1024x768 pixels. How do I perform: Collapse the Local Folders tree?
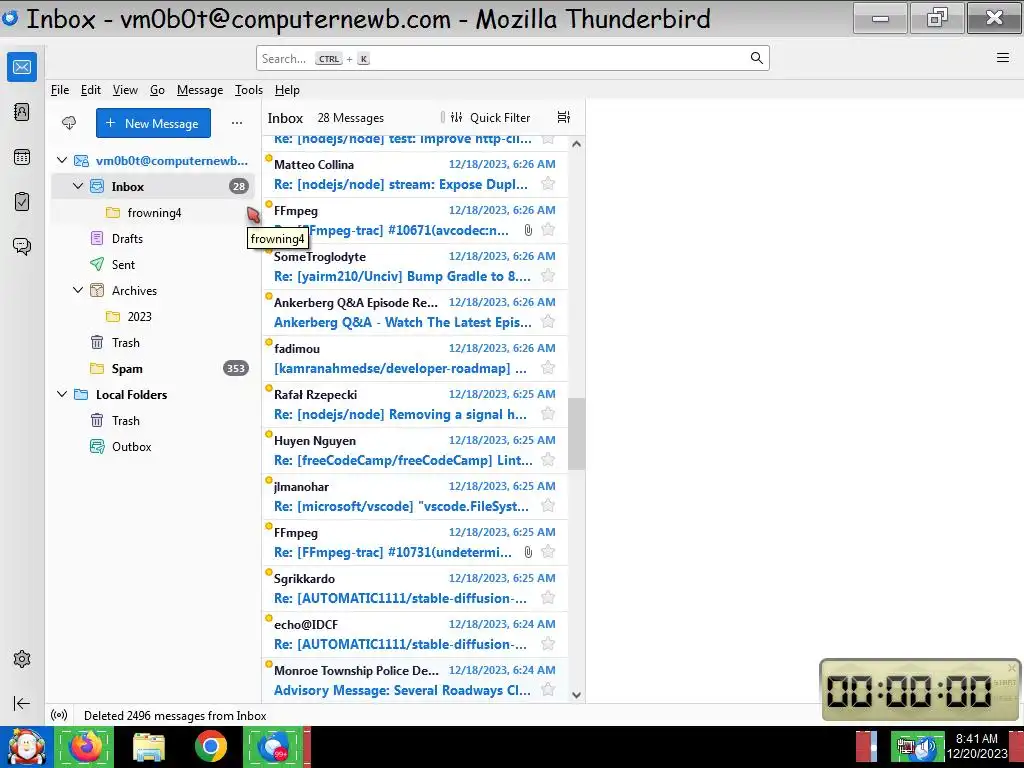[x=62, y=394]
